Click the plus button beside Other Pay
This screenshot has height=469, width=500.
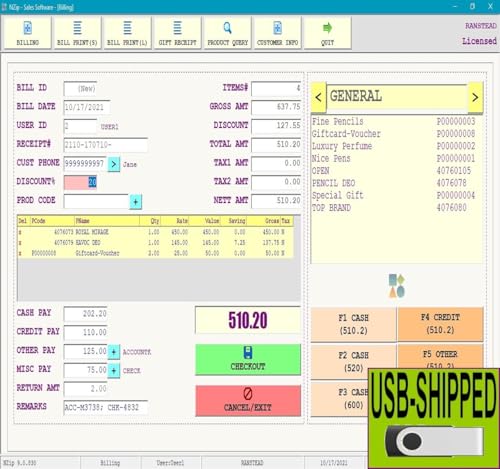tap(114, 352)
